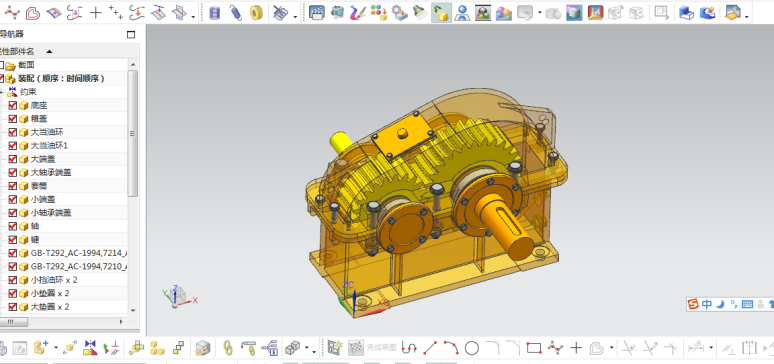Toggle the 套筒 checkbox

tap(13, 186)
